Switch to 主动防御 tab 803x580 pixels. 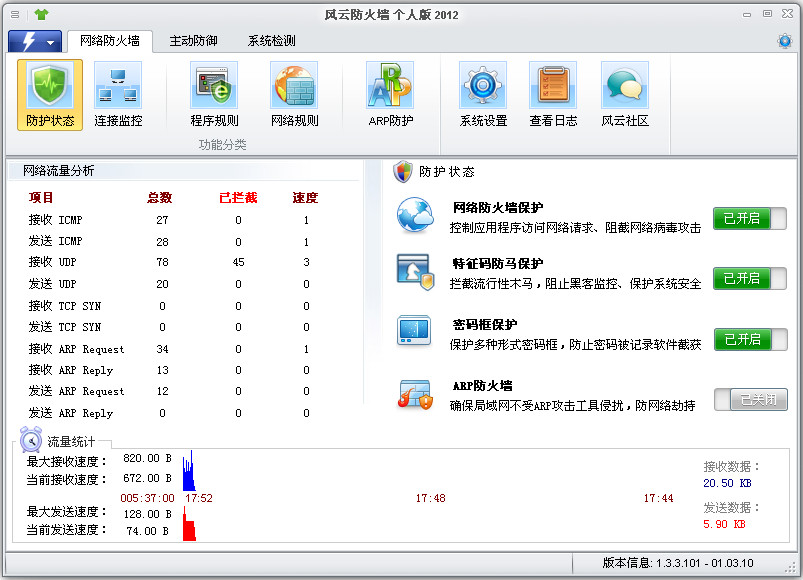coord(194,41)
